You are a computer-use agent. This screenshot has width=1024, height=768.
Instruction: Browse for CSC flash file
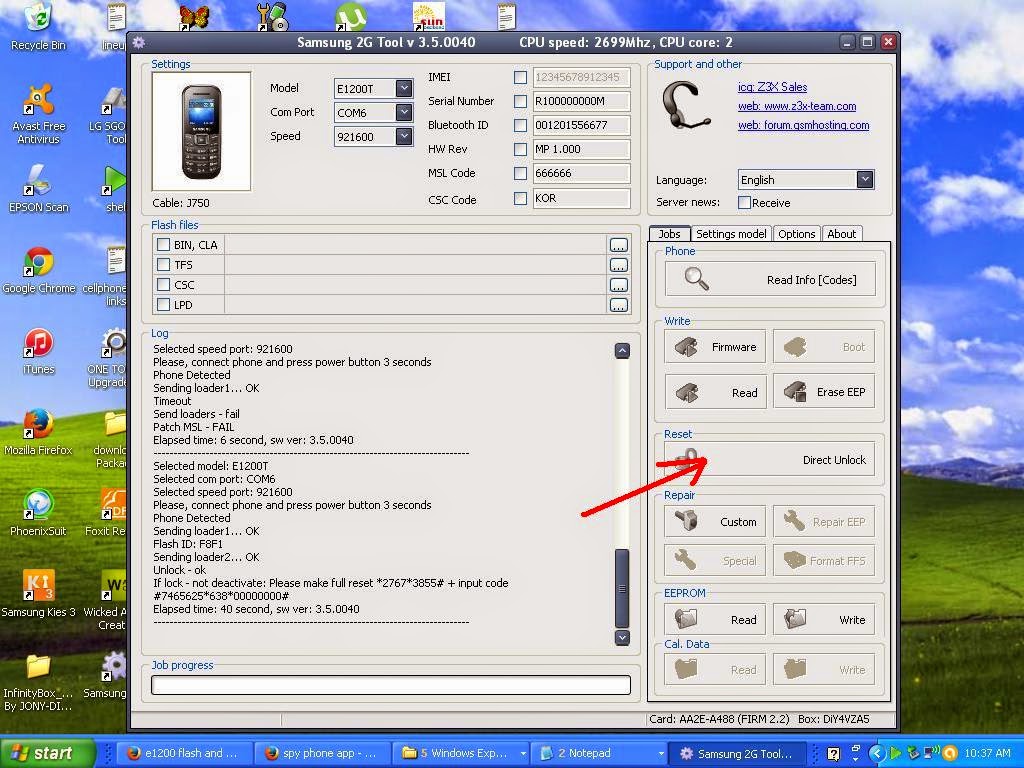[618, 285]
